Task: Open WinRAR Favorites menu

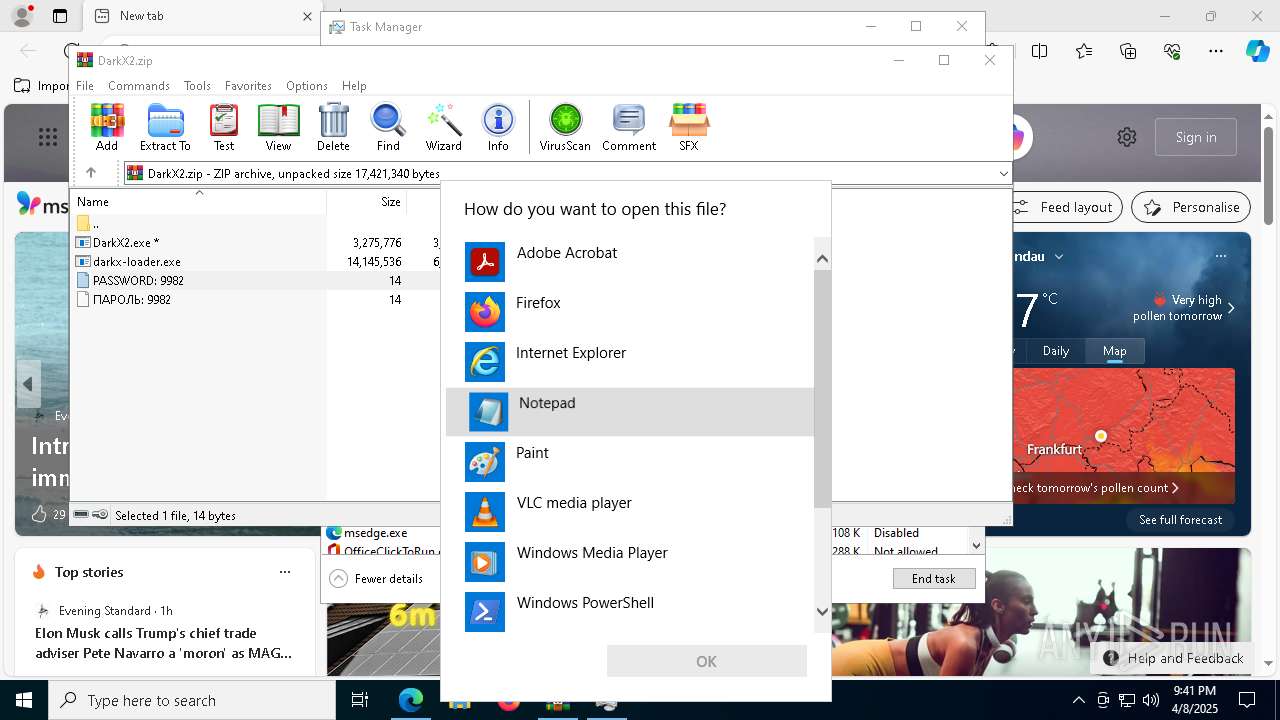Action: point(248,86)
